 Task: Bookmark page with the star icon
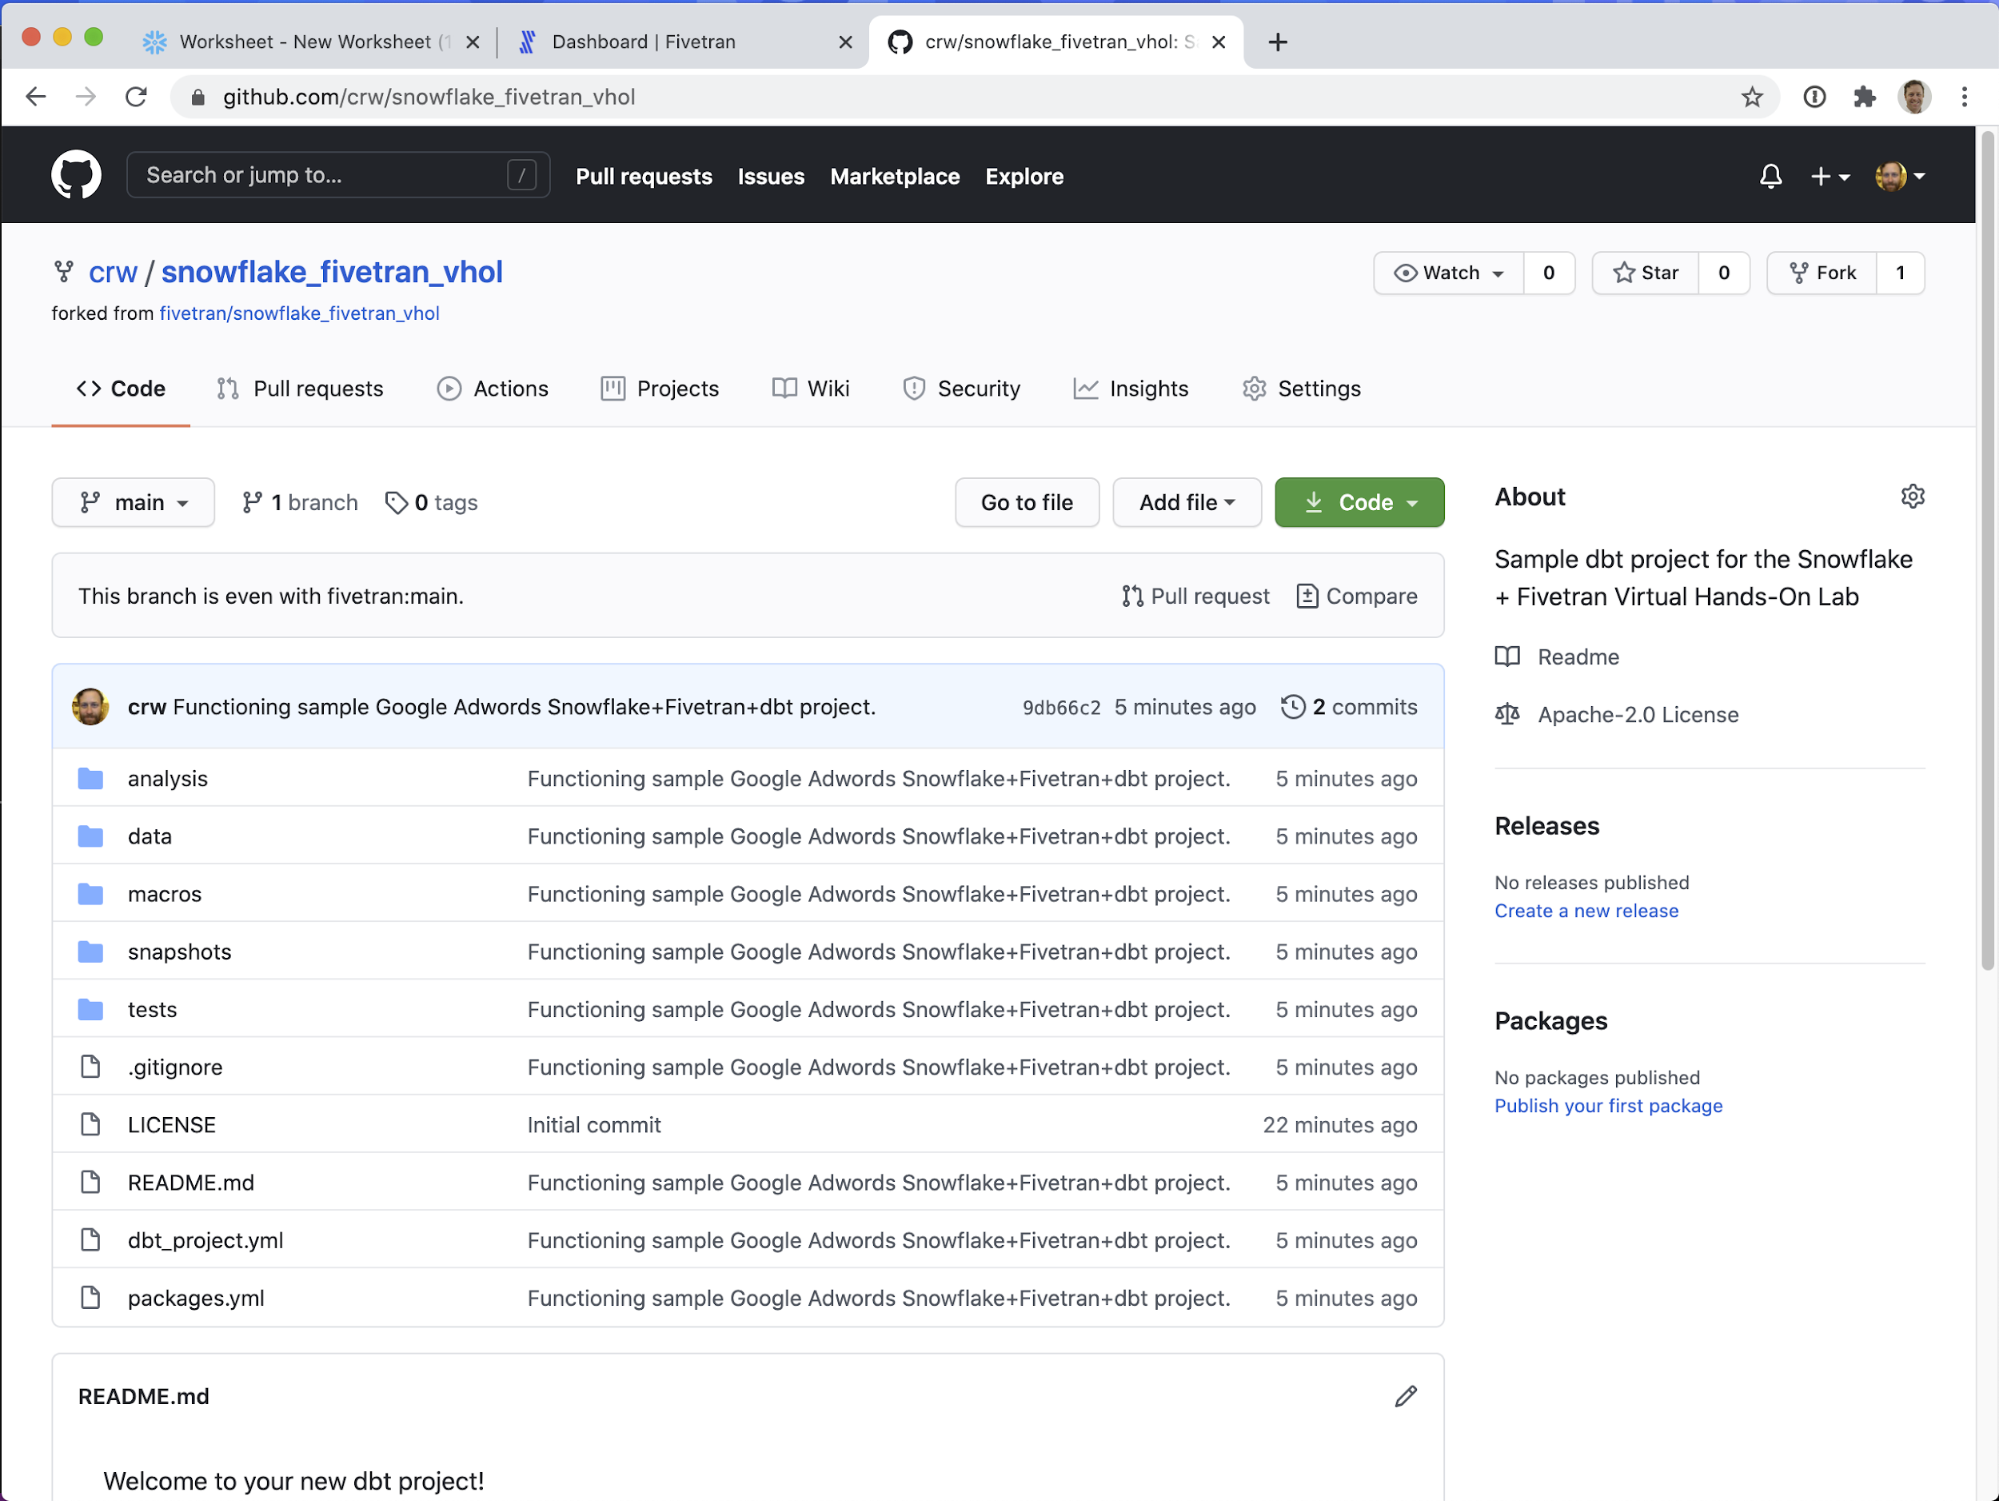[1751, 97]
